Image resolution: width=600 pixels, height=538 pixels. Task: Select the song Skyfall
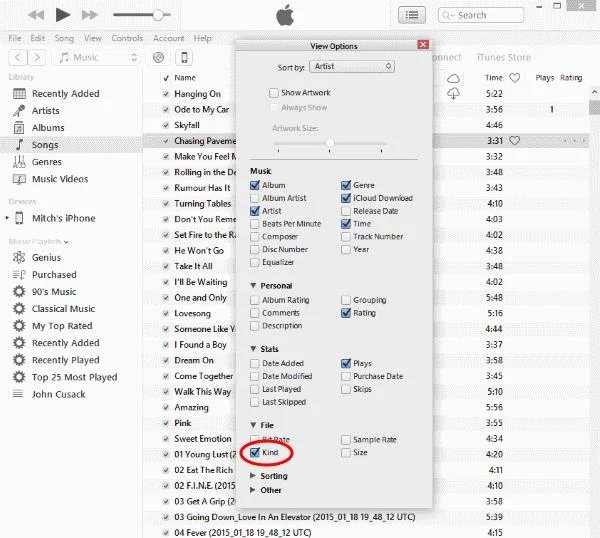[x=187, y=125]
